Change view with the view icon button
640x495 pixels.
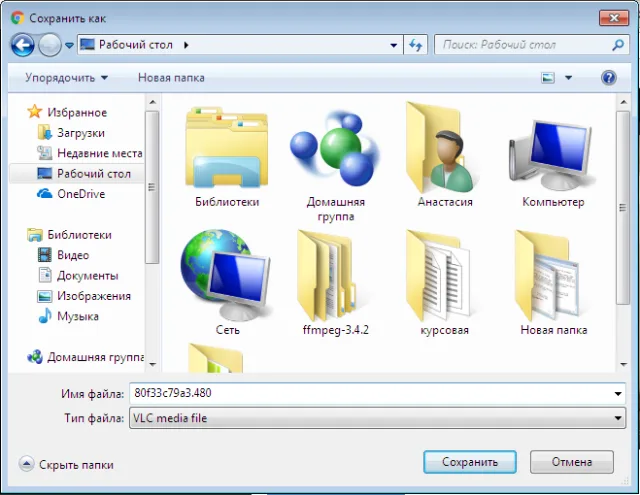pos(548,78)
